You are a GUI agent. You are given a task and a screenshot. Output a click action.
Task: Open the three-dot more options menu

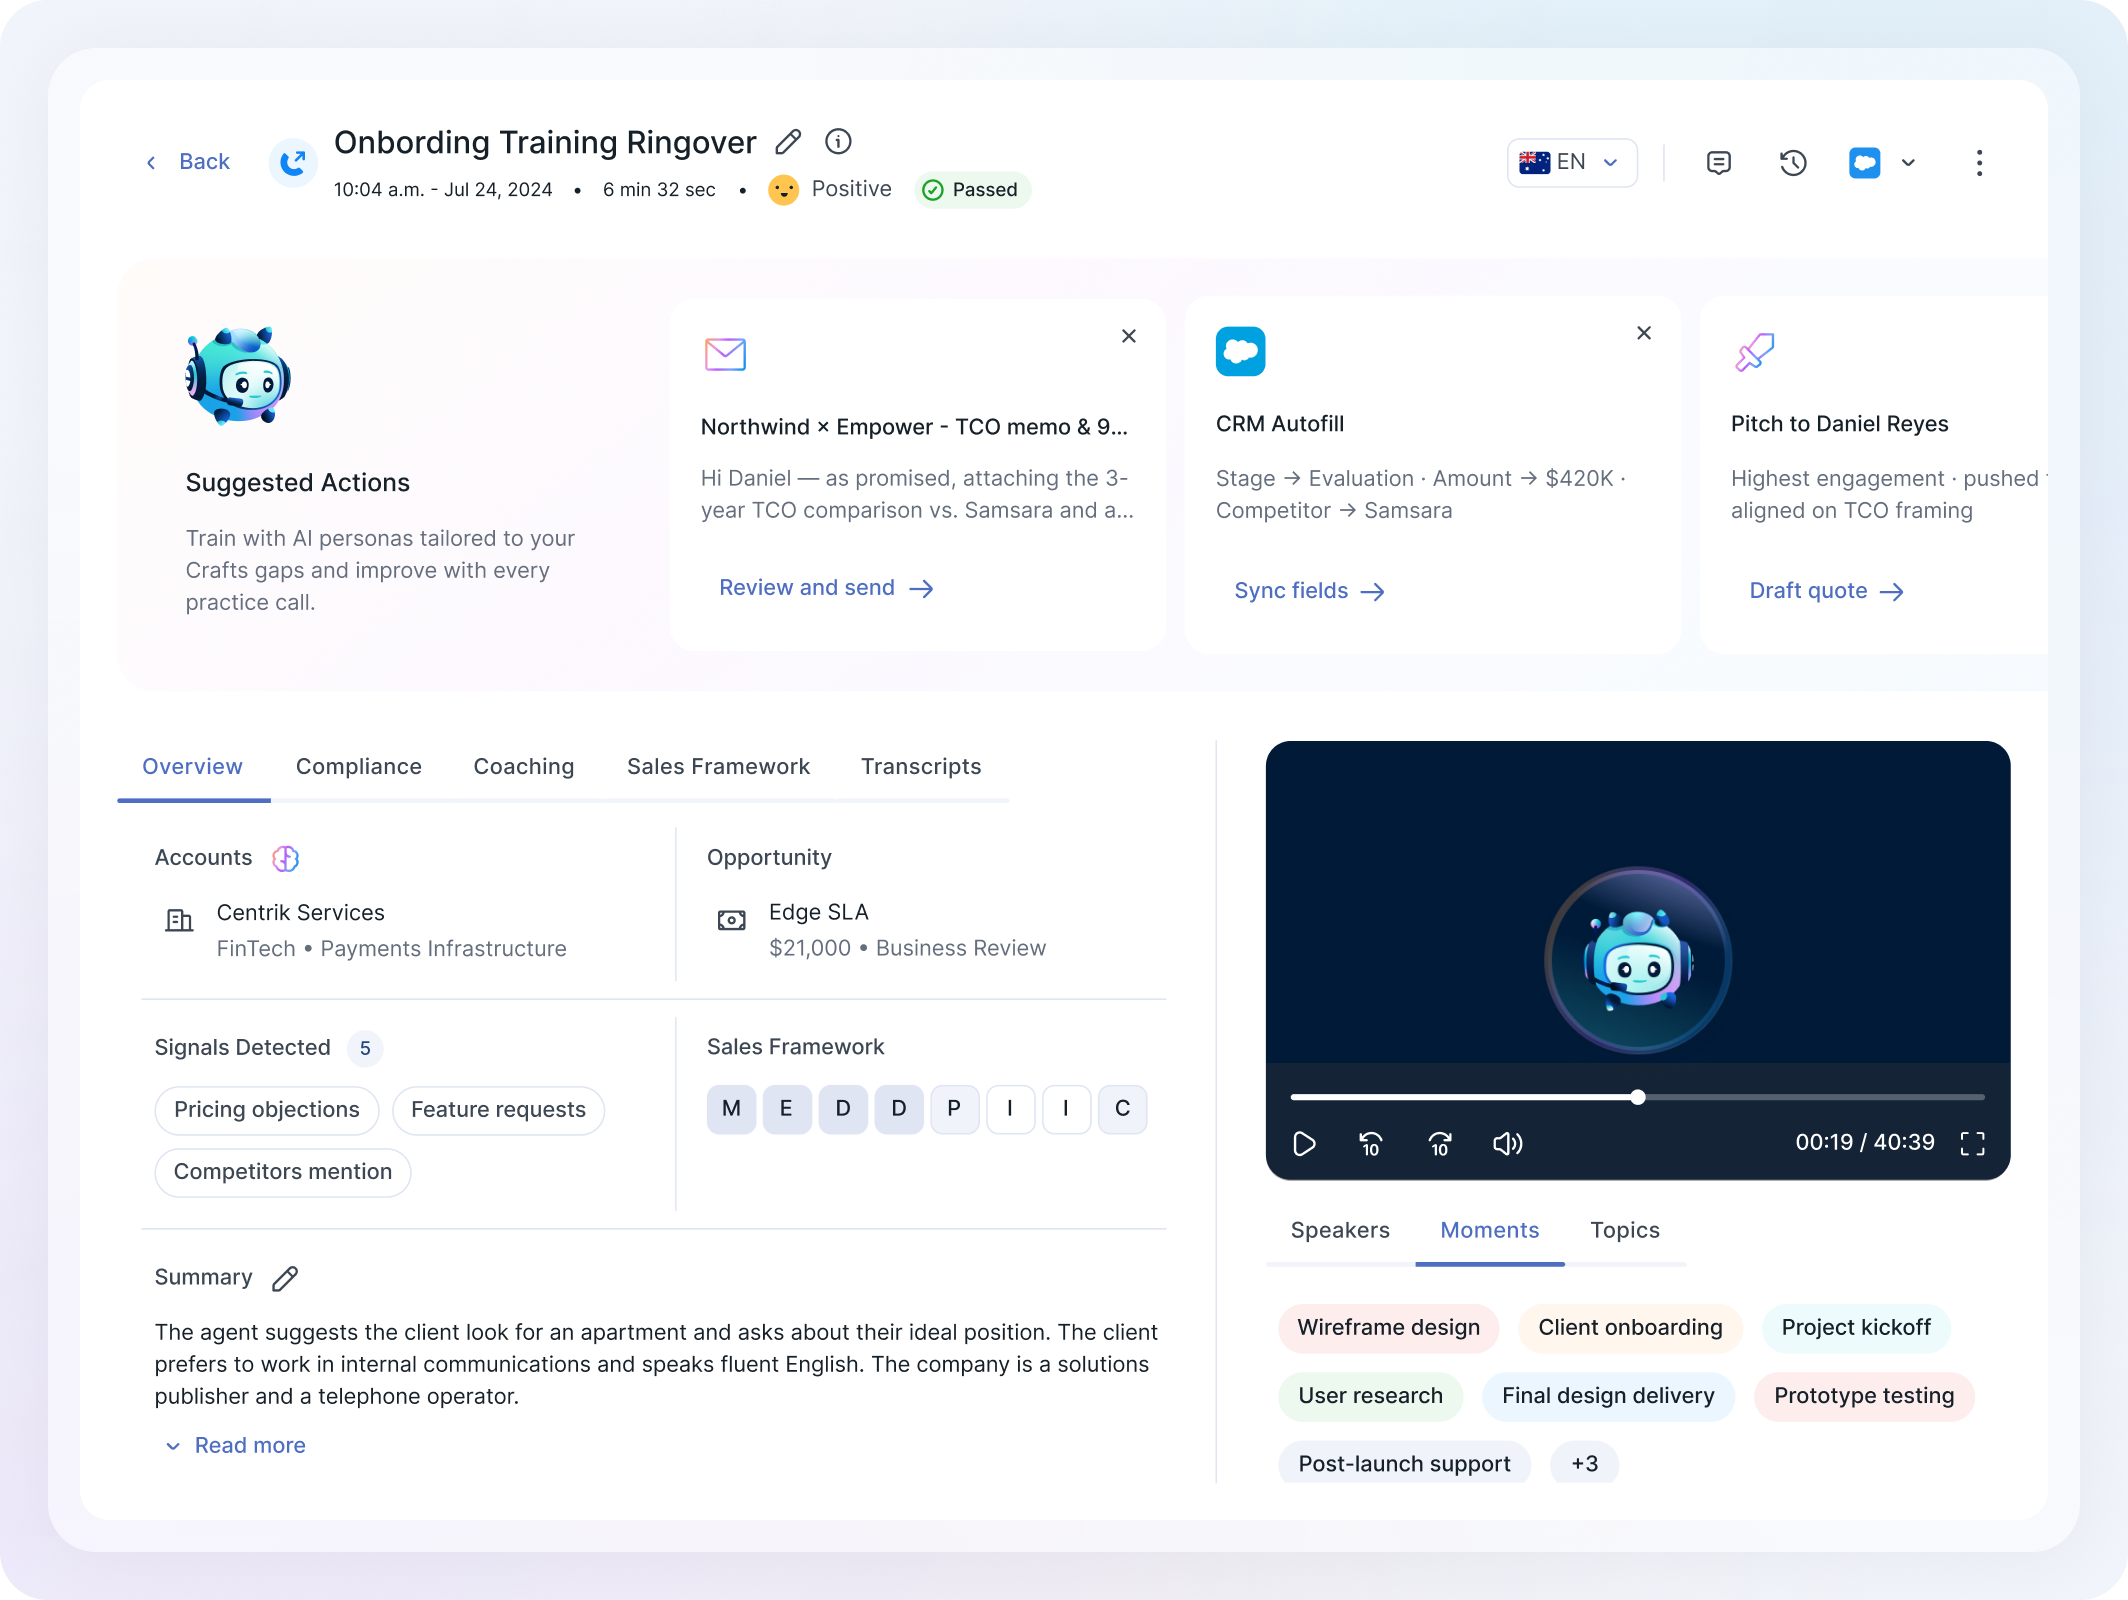click(x=1979, y=163)
